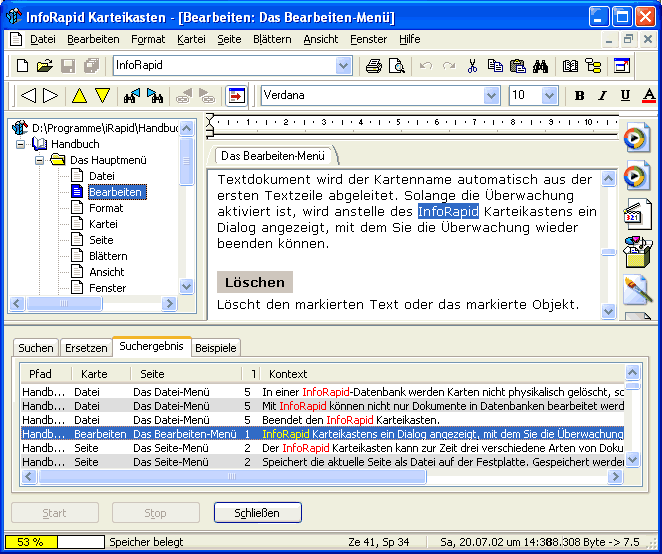Toggle italic formatting
This screenshot has height=554, width=662.
602,95
